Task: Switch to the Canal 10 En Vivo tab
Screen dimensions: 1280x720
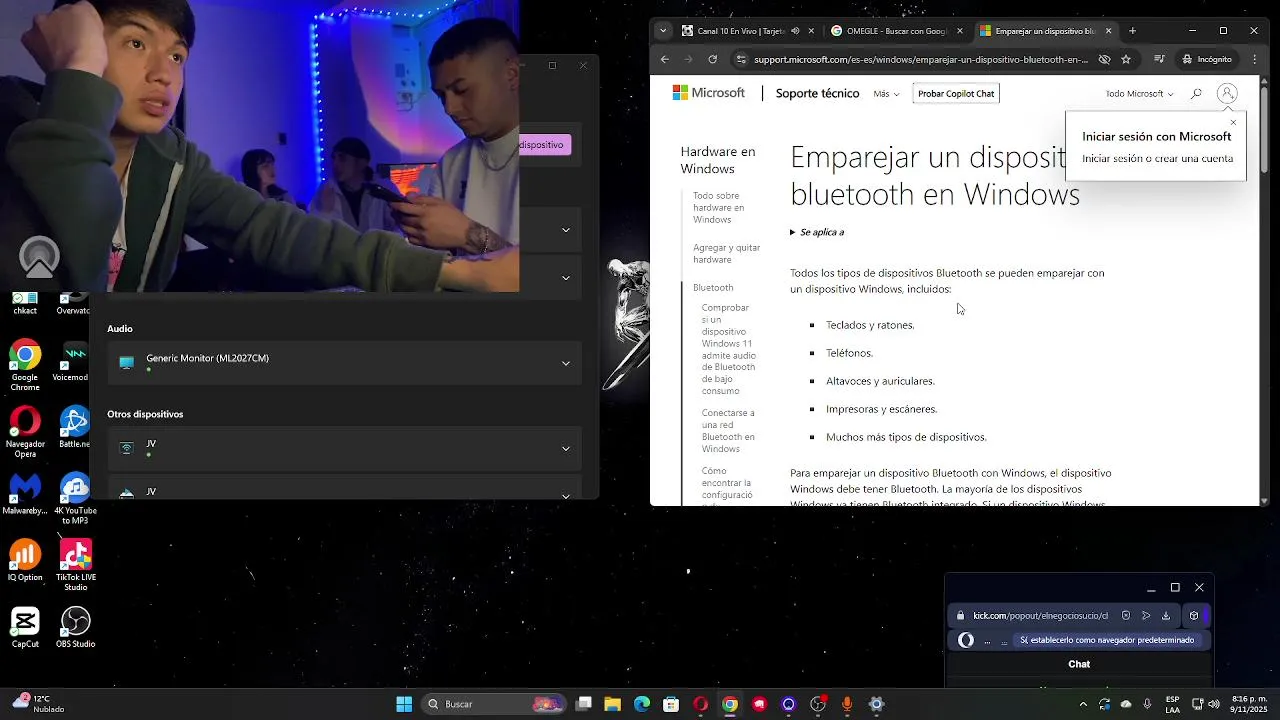Action: 747,31
